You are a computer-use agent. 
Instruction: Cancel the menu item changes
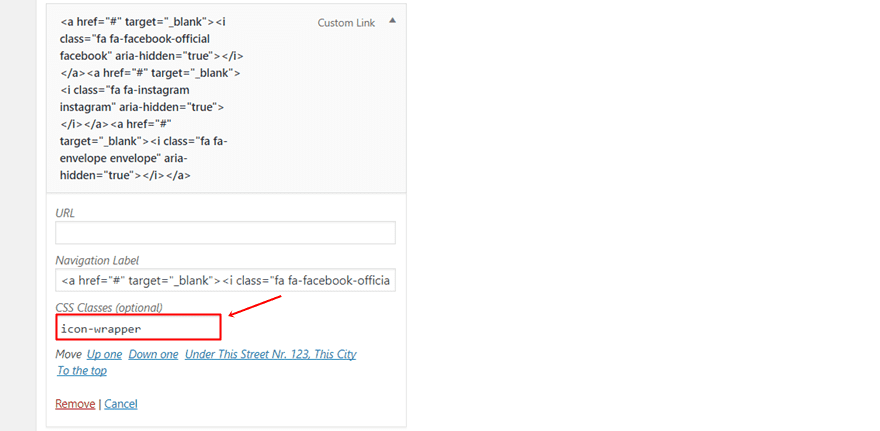pos(121,404)
